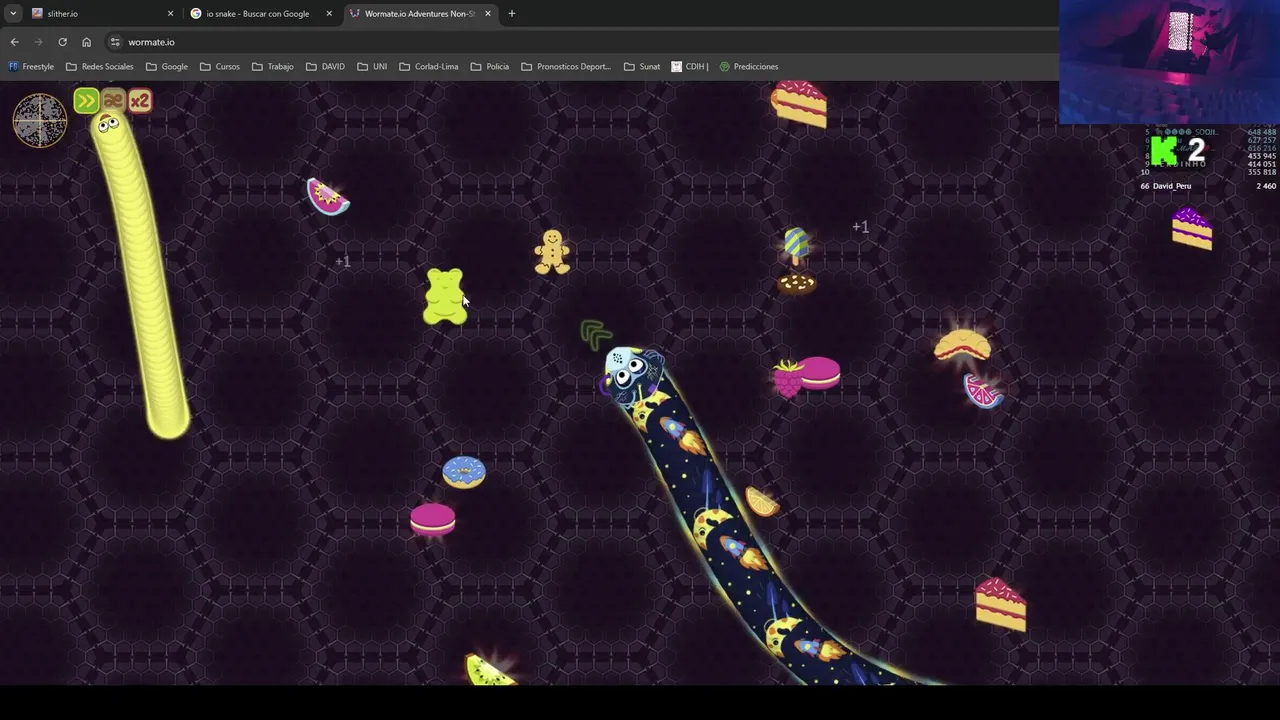
Task: Open the DAVID bookmark folder
Action: coord(325,67)
